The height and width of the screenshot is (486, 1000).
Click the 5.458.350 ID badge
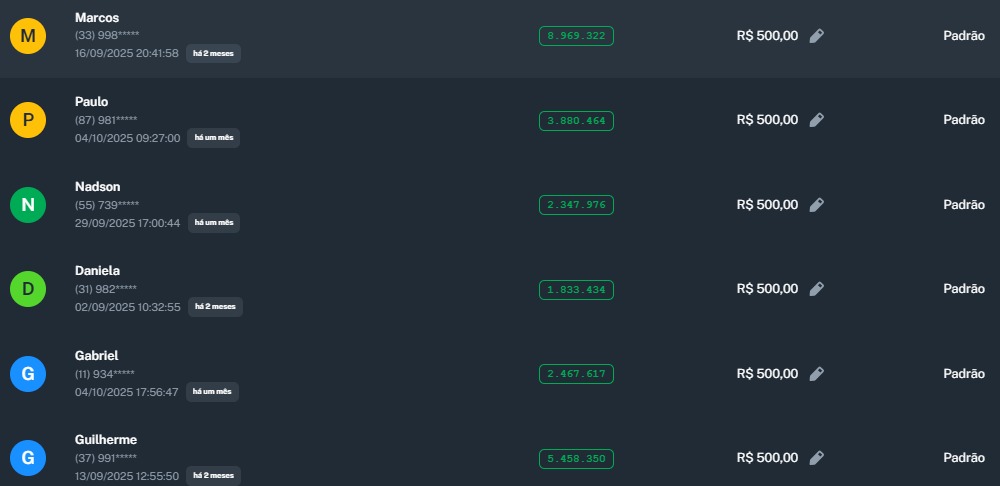[x=576, y=459]
